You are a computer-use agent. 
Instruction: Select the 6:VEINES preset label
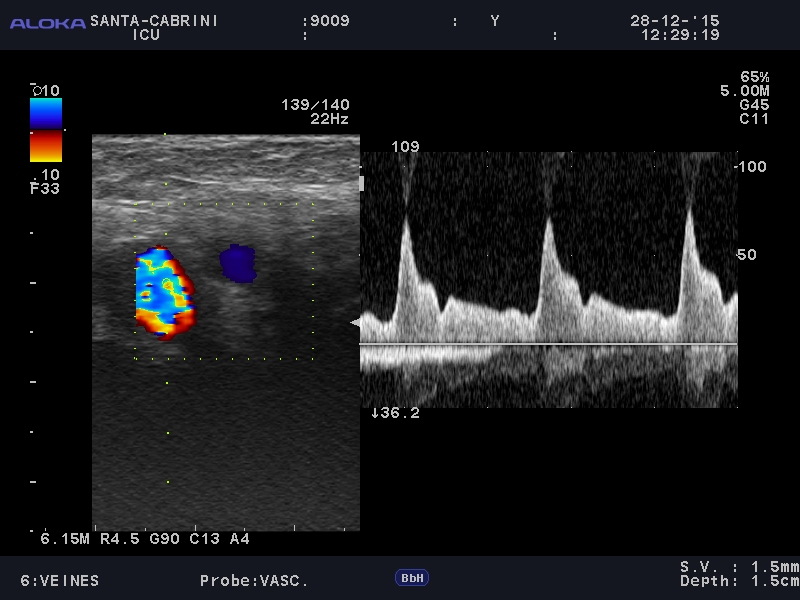tap(60, 581)
